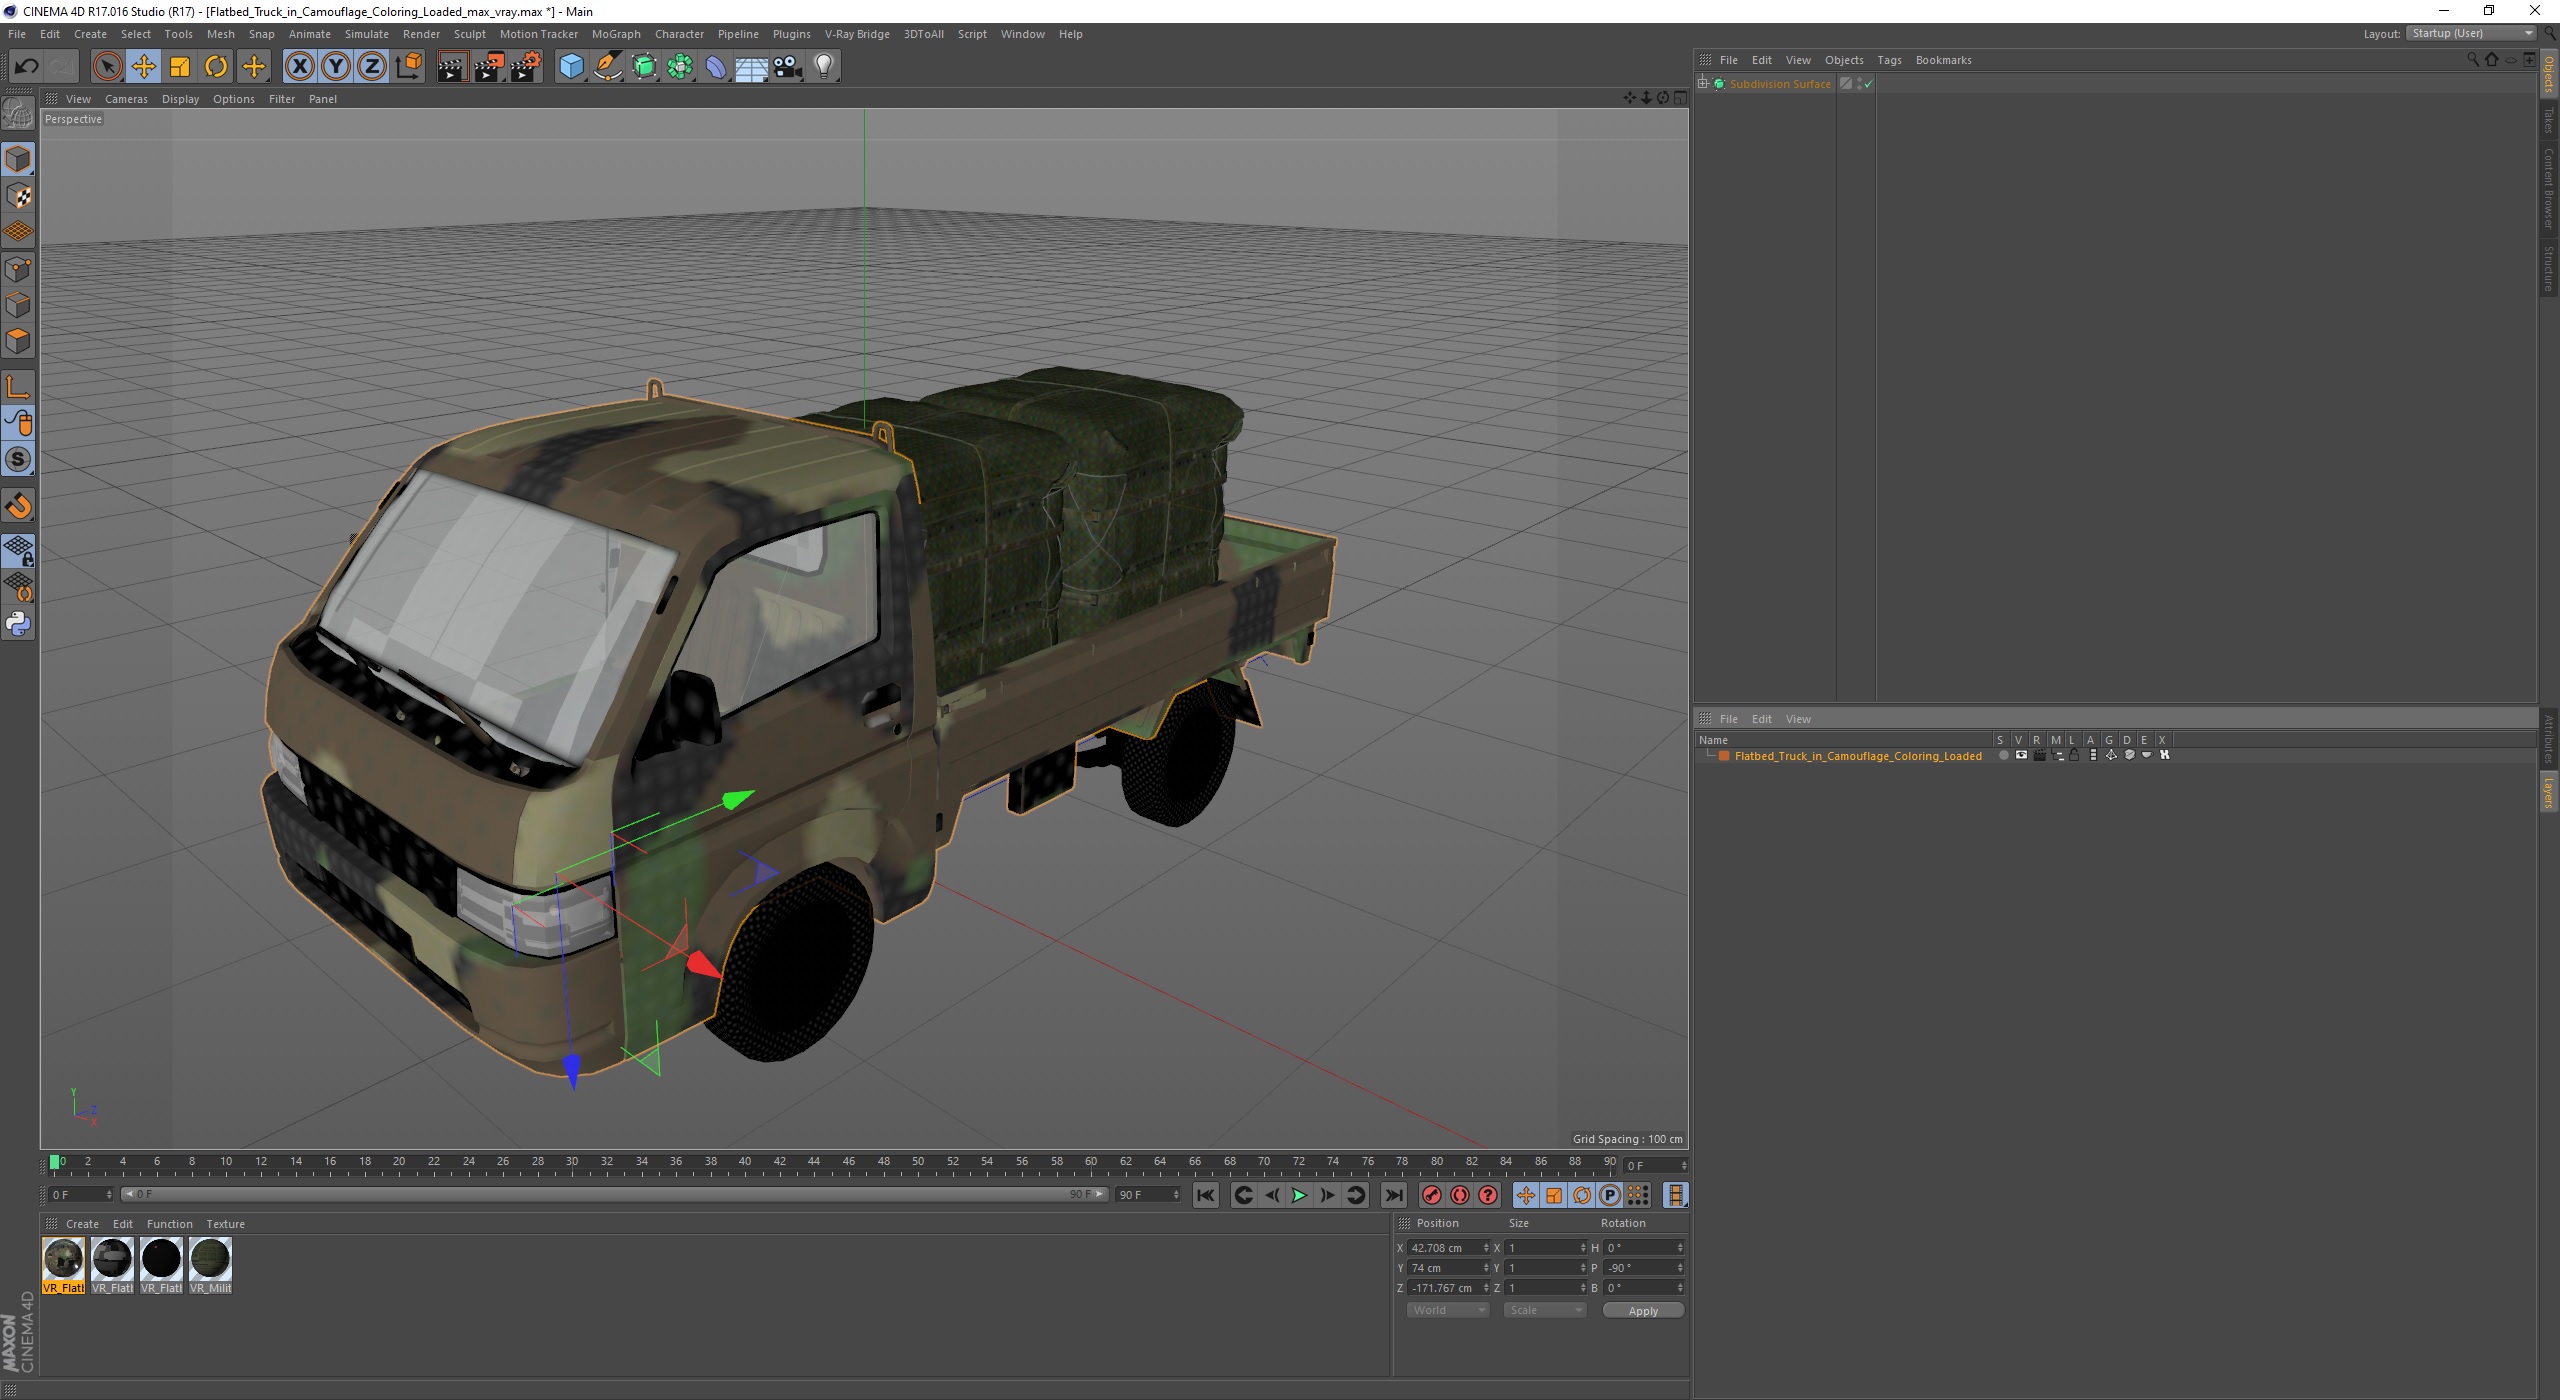Click the Rotation P field stepper arrows
2560x1400 pixels.
pos(1680,1268)
